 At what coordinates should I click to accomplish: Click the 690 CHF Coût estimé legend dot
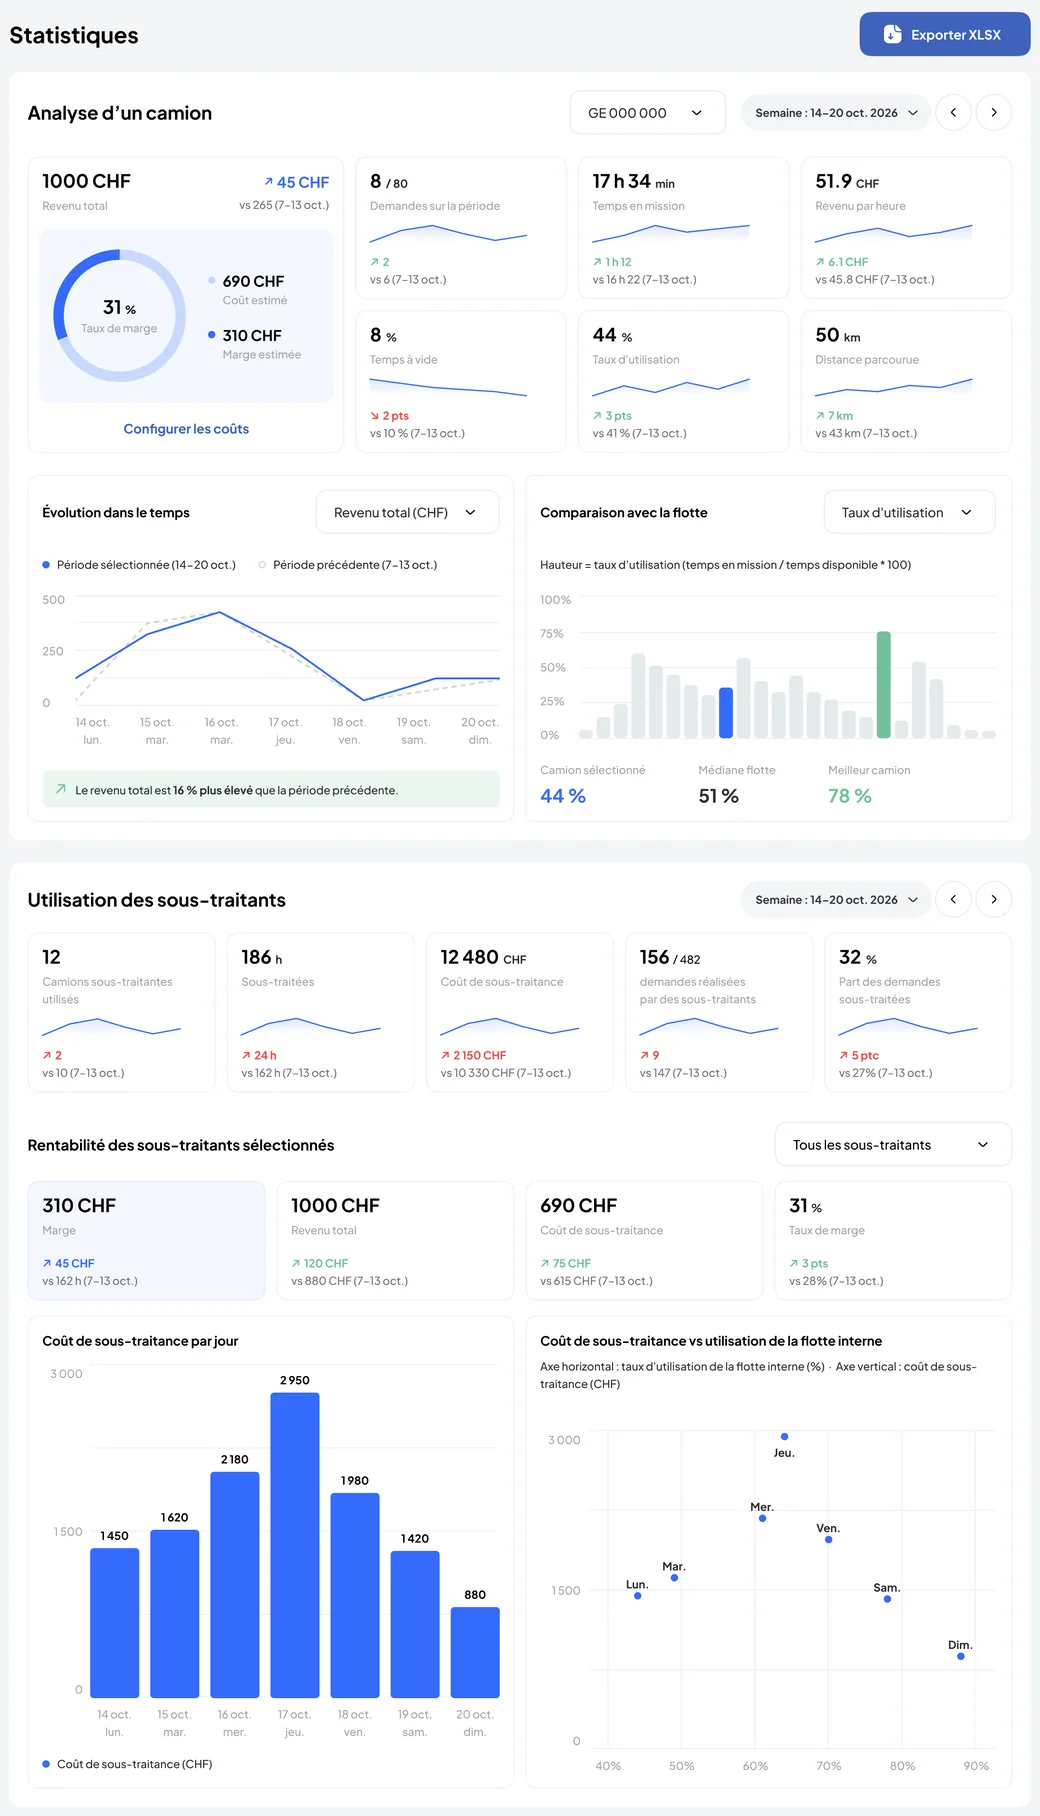click(212, 280)
